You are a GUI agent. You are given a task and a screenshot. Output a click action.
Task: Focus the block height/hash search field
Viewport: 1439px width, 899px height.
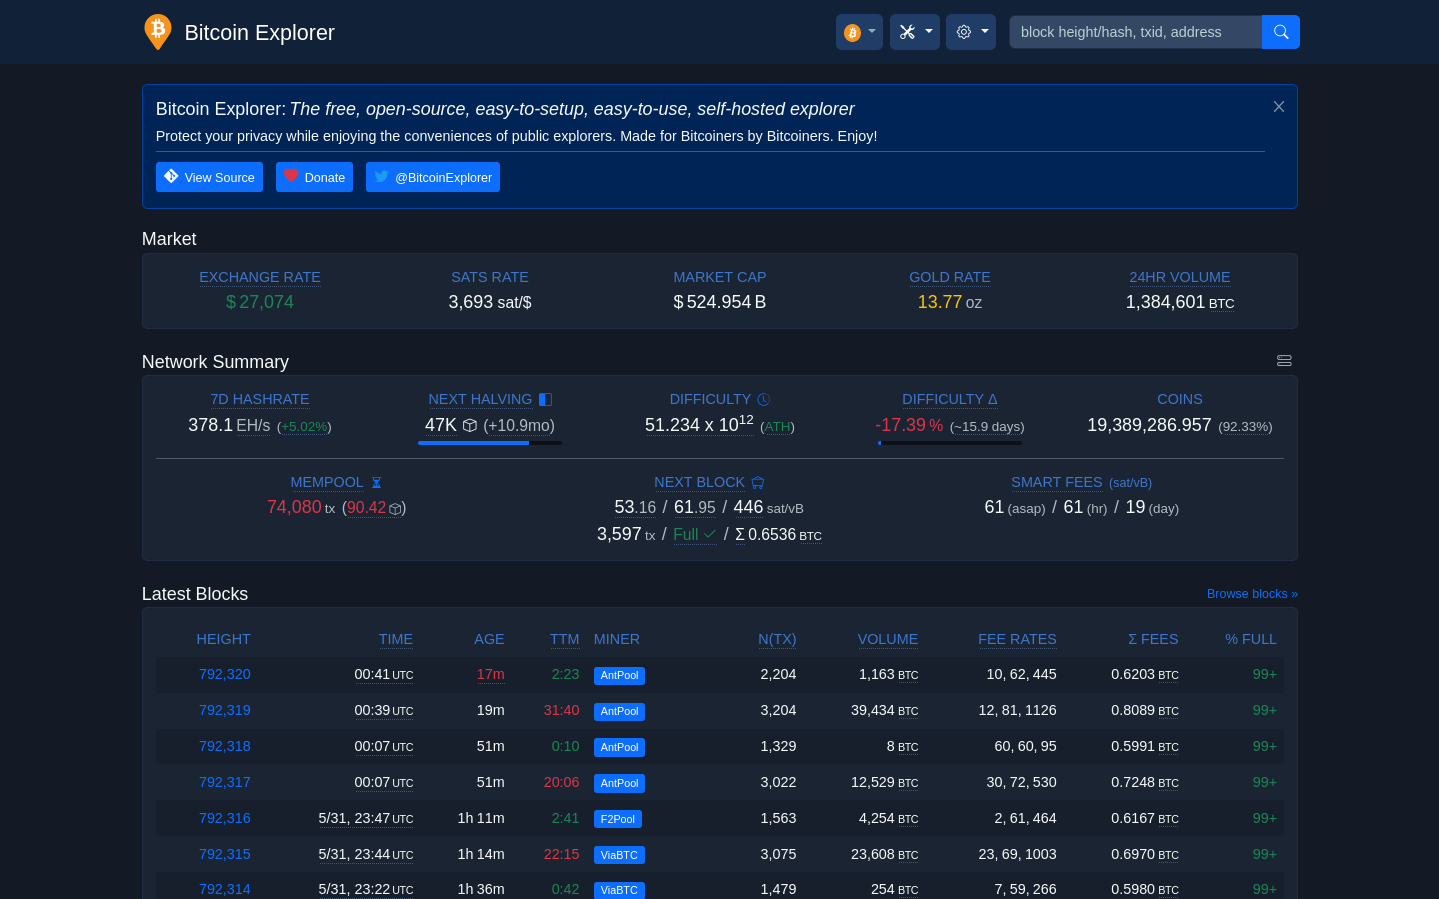pos(1135,32)
